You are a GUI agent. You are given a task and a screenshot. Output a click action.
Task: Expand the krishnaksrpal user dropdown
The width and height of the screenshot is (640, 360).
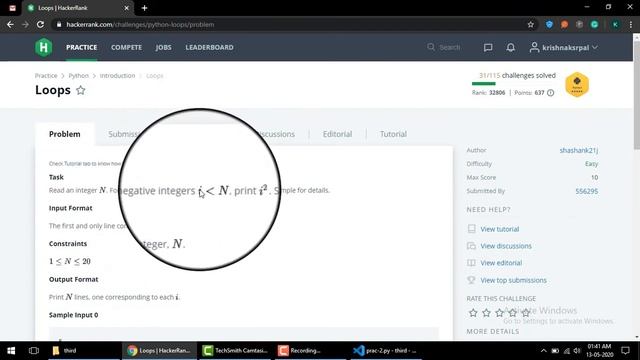click(564, 48)
